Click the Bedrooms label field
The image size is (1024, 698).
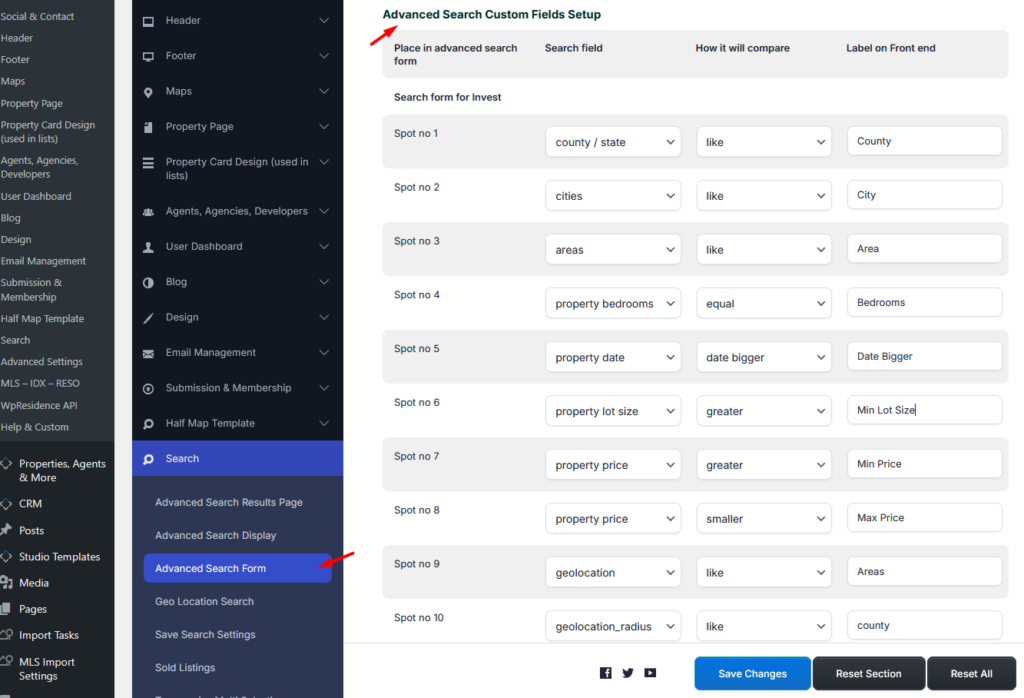924,302
